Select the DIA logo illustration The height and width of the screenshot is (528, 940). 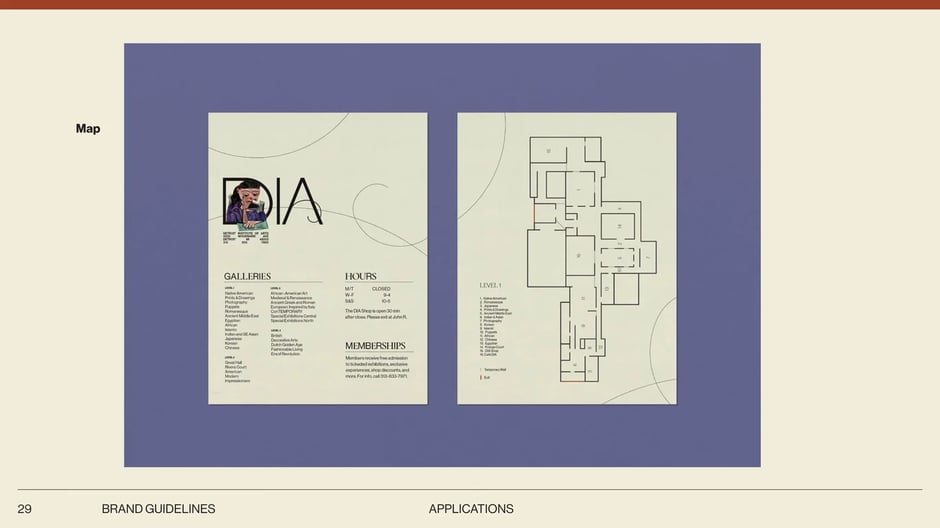pos(273,203)
